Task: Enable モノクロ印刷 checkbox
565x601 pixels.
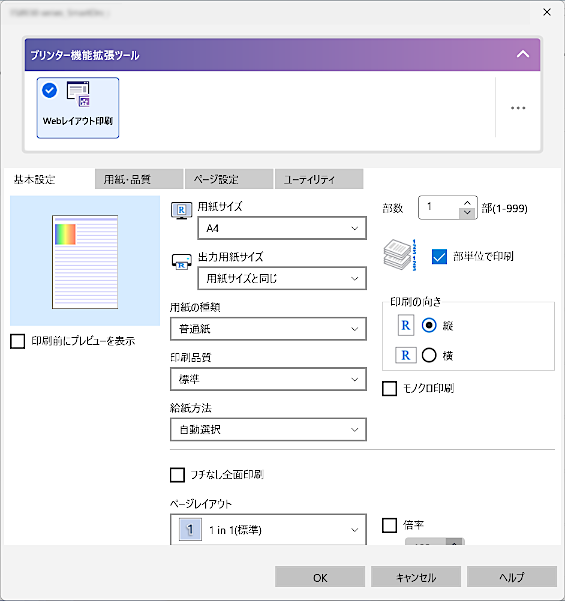Action: (x=389, y=388)
